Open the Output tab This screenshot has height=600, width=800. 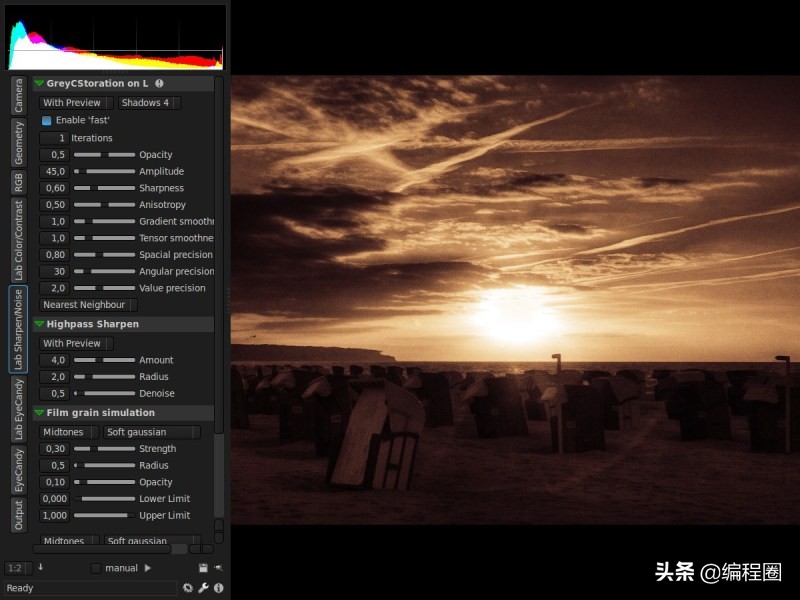click(19, 515)
